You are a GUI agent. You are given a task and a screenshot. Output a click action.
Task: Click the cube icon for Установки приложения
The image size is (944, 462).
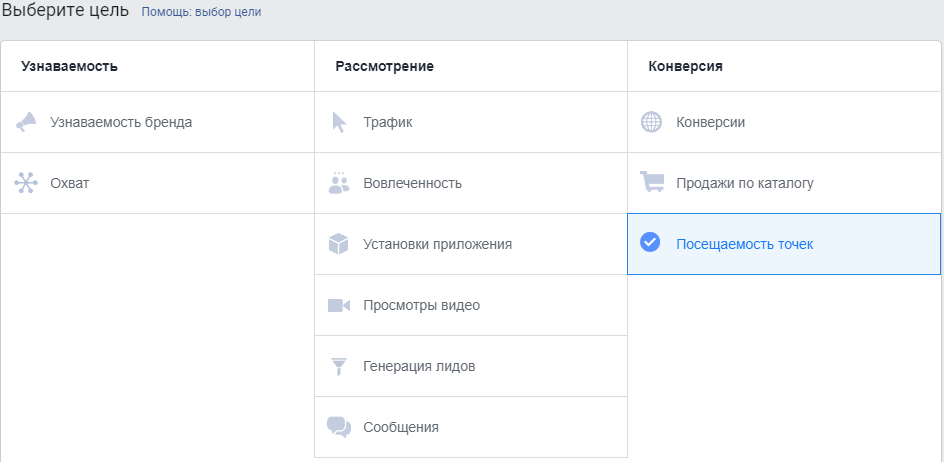pos(339,244)
